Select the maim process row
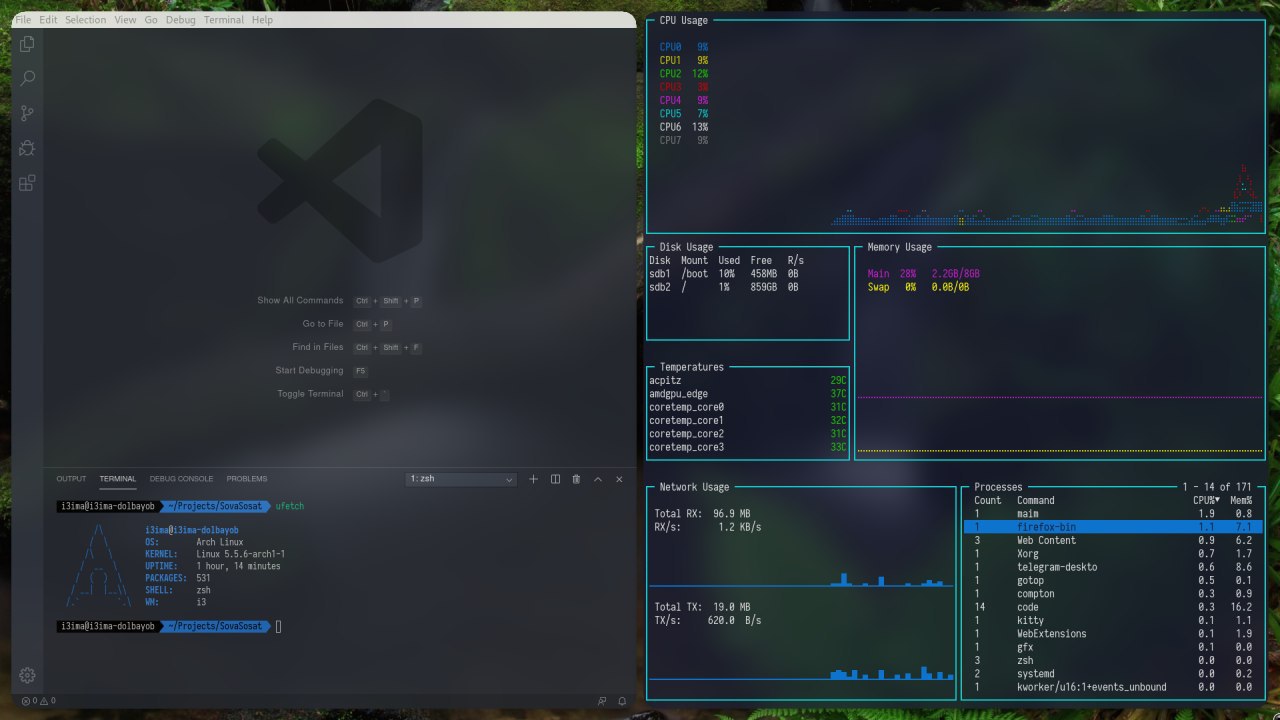1280x720 pixels. tap(1114, 513)
